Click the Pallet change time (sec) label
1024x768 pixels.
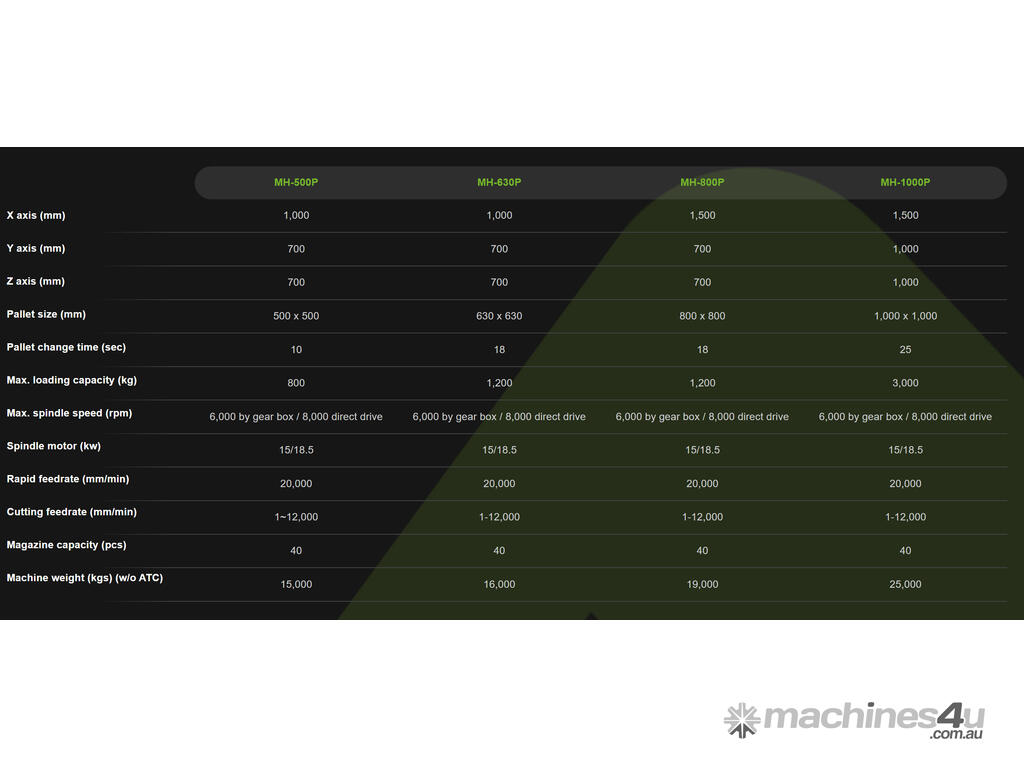pos(66,348)
